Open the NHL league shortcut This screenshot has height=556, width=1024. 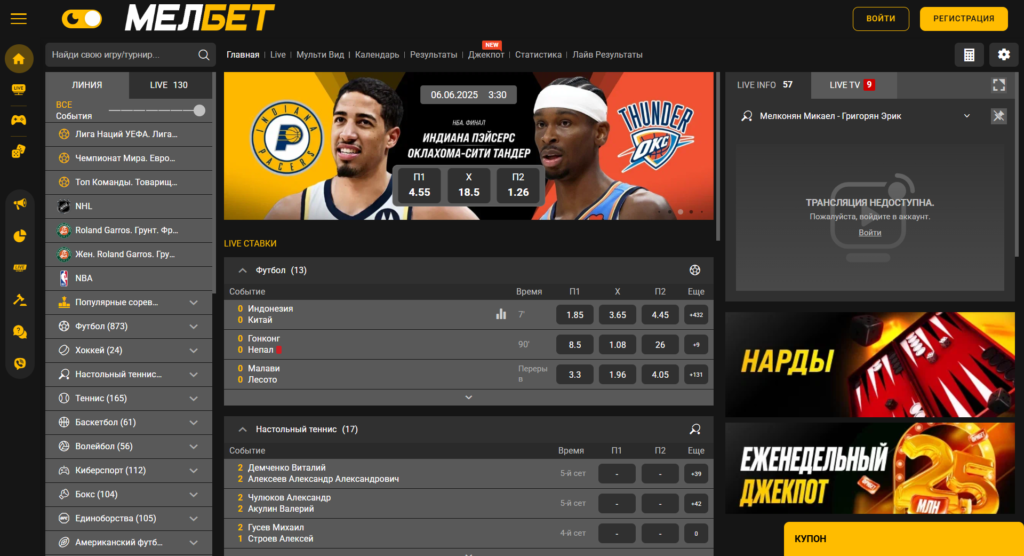tap(129, 206)
